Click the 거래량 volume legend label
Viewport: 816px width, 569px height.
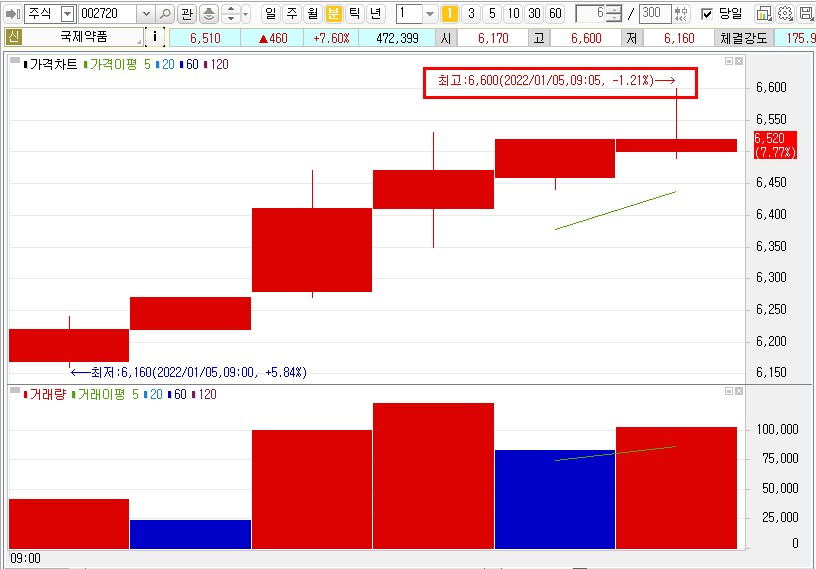(x=47, y=395)
